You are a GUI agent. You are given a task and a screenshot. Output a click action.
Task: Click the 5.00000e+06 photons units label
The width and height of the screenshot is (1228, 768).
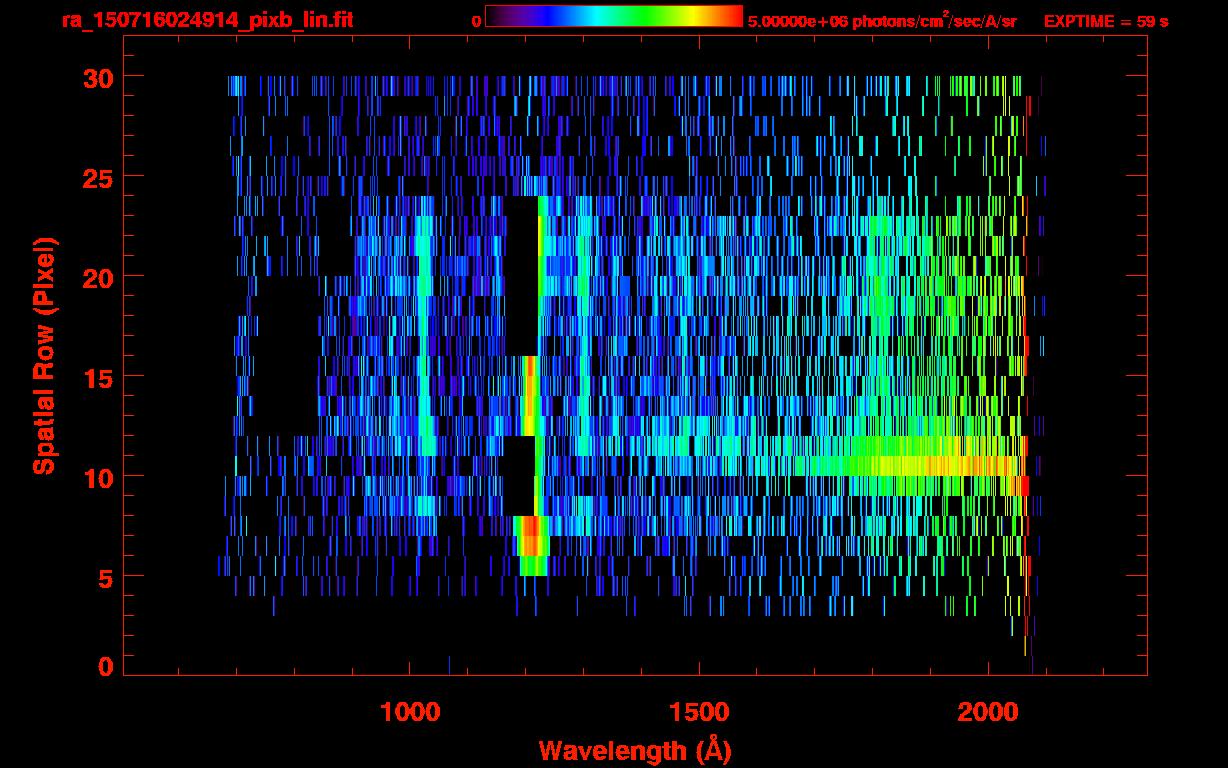point(882,20)
